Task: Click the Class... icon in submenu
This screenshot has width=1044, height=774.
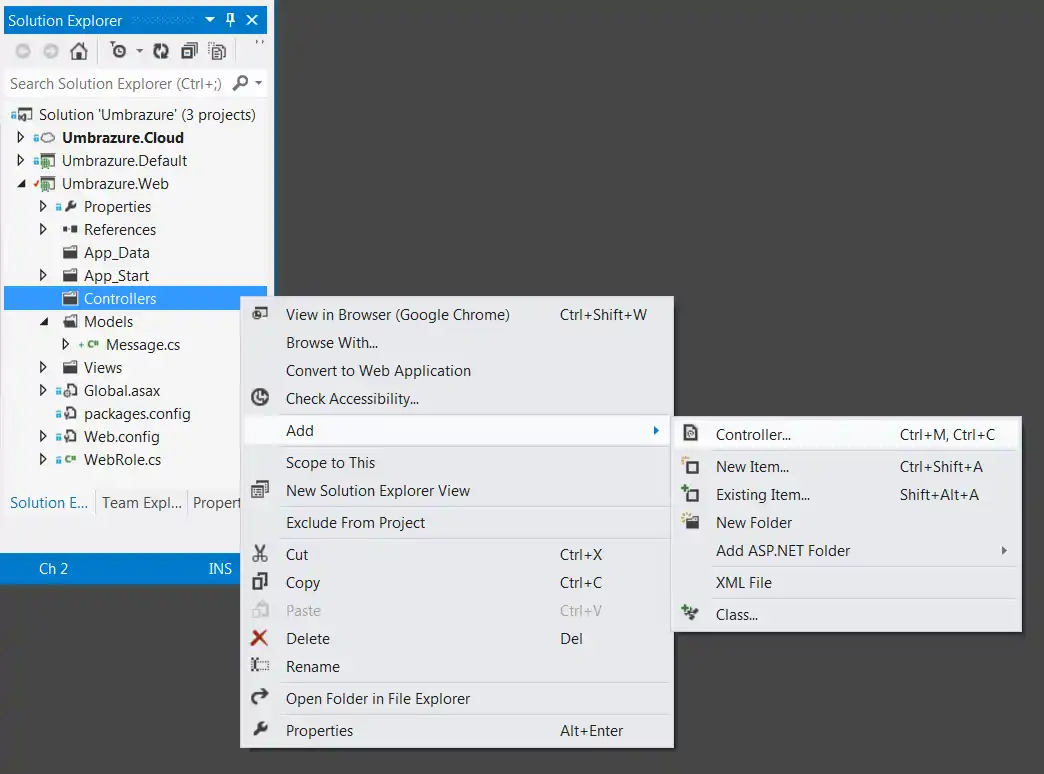Action: (690, 613)
